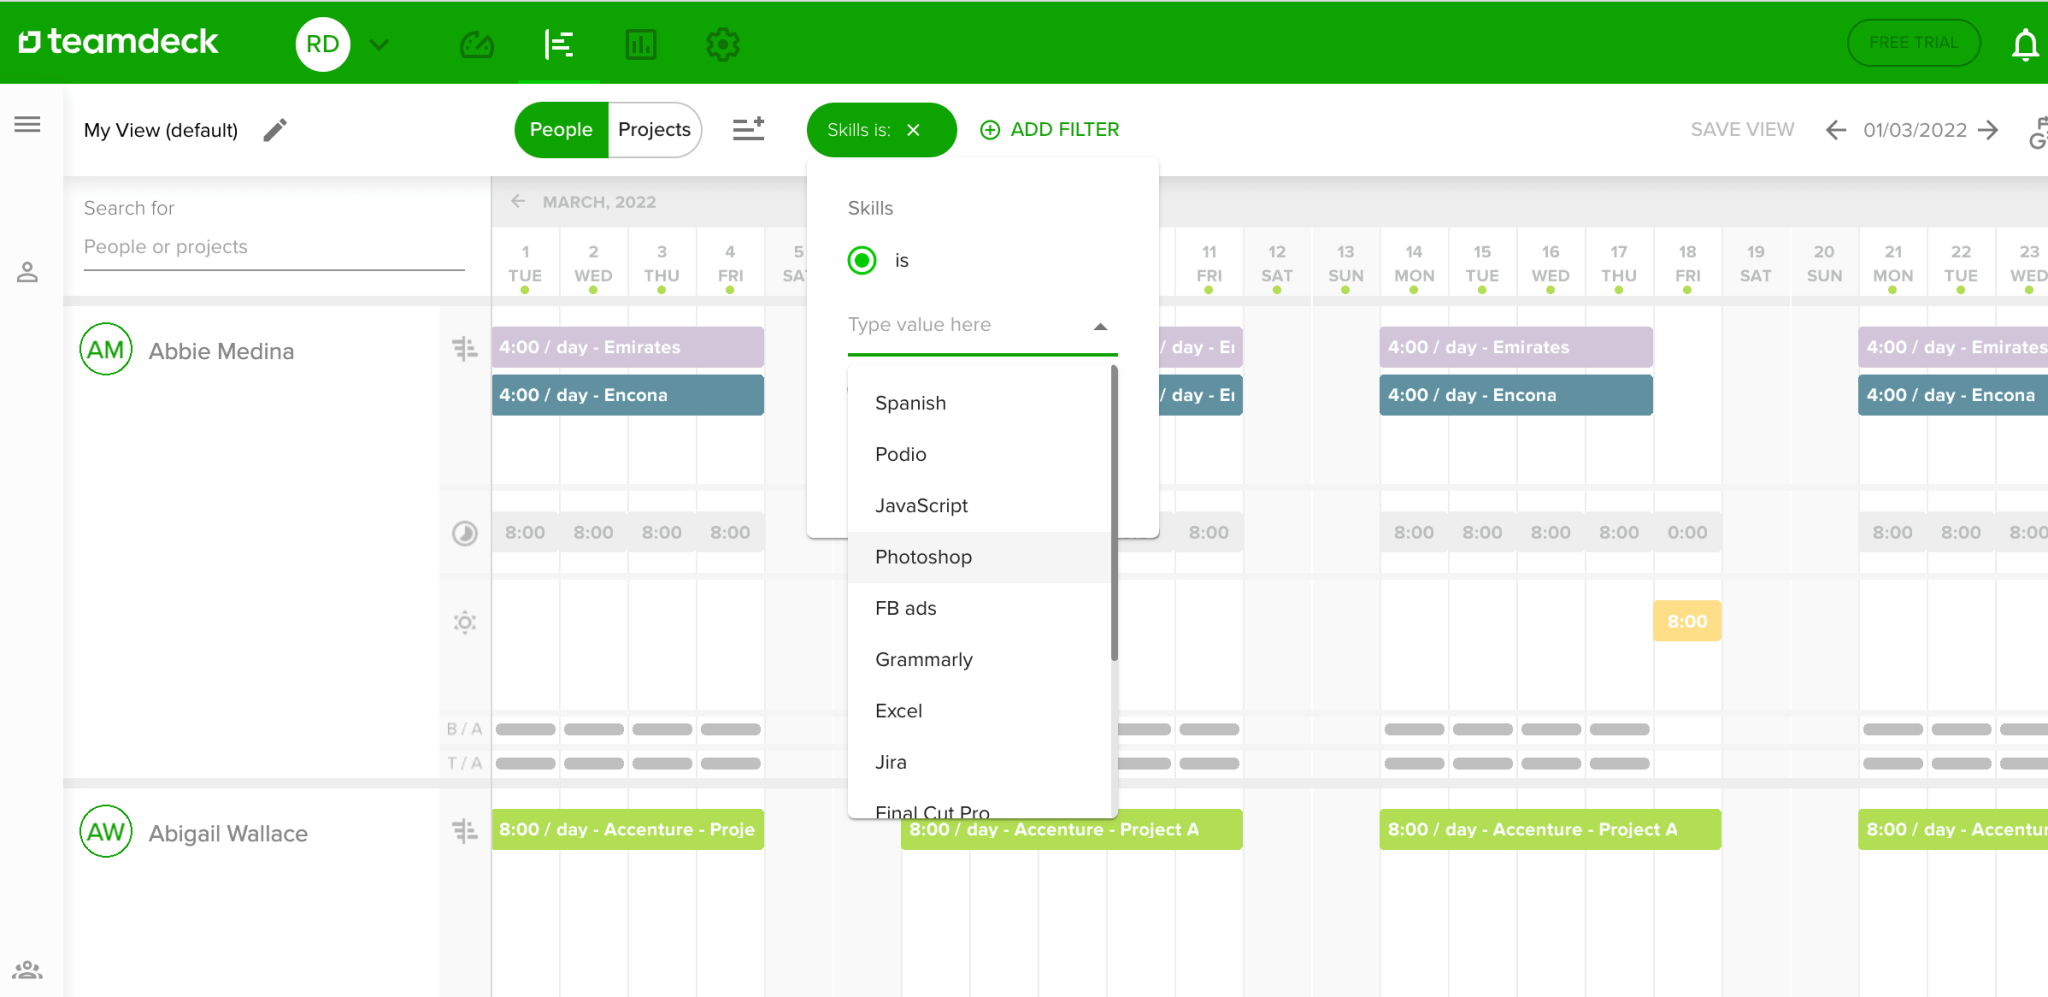2048x997 pixels.
Task: Click the add-to-list icon next to Projects toggle
Action: (748, 129)
